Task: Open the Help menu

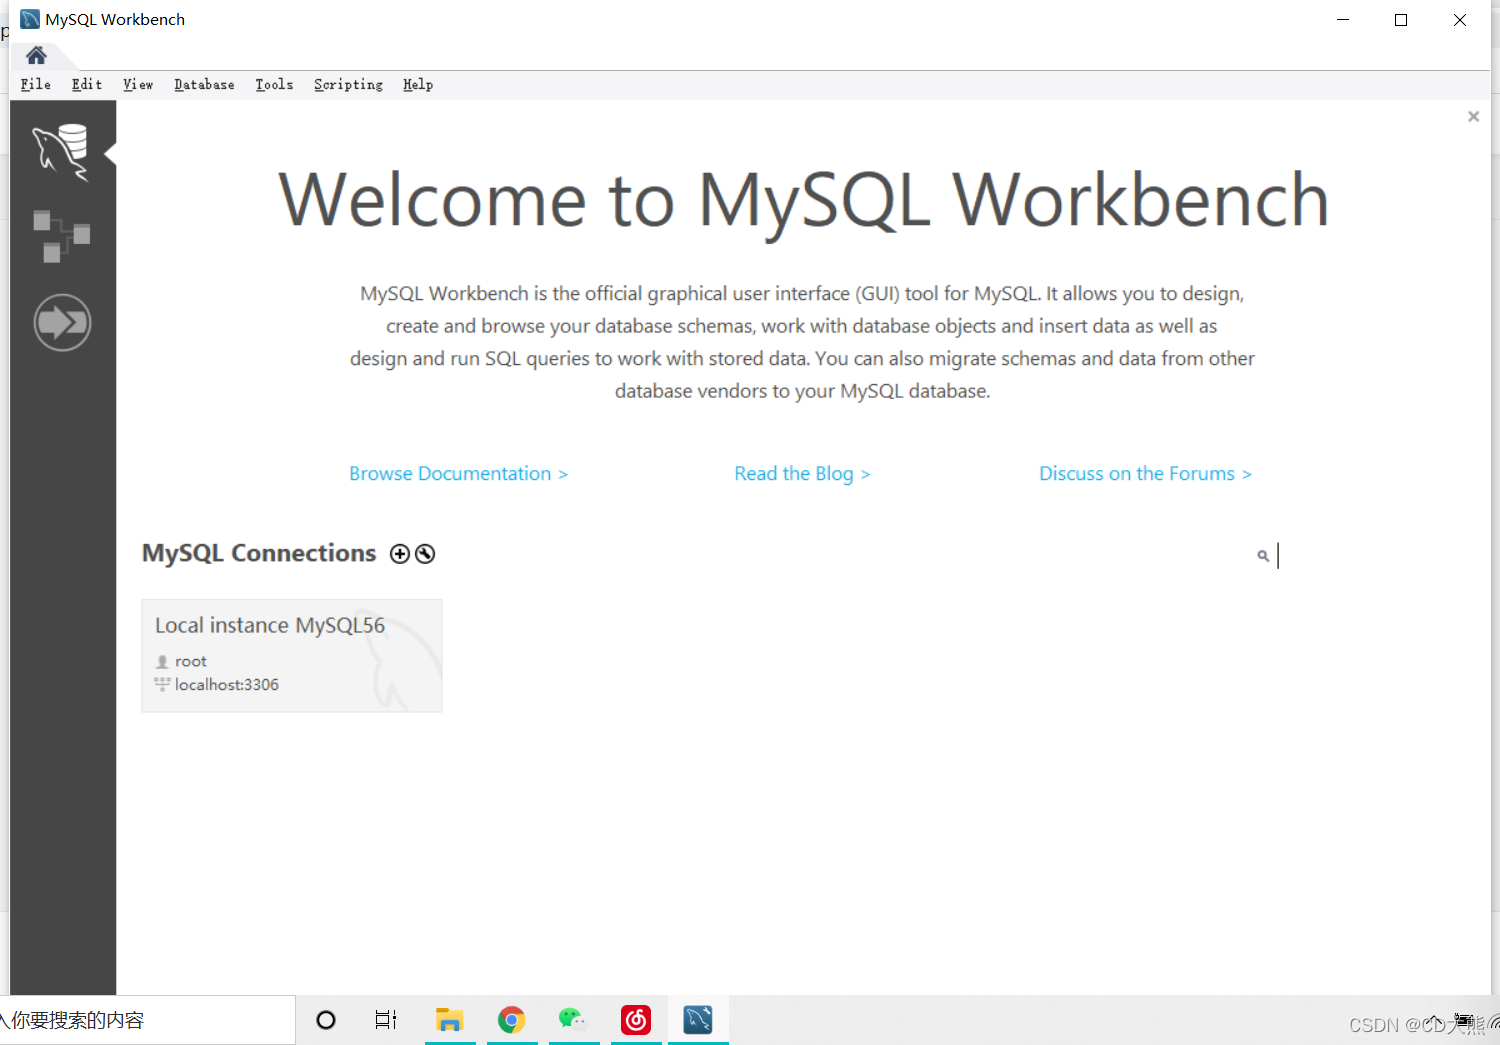Action: pyautogui.click(x=418, y=84)
